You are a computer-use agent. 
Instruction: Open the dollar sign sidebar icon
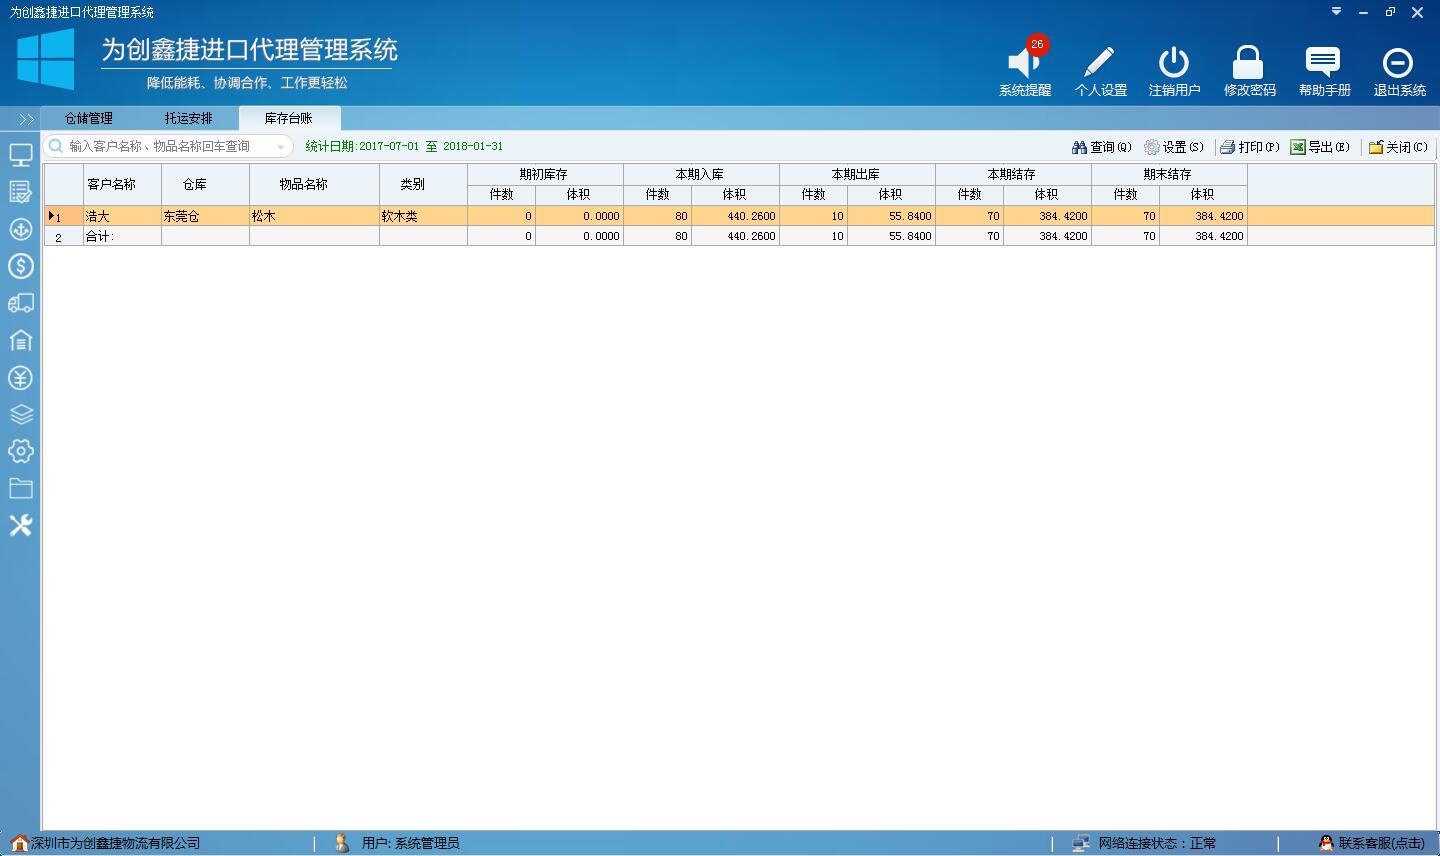click(21, 266)
